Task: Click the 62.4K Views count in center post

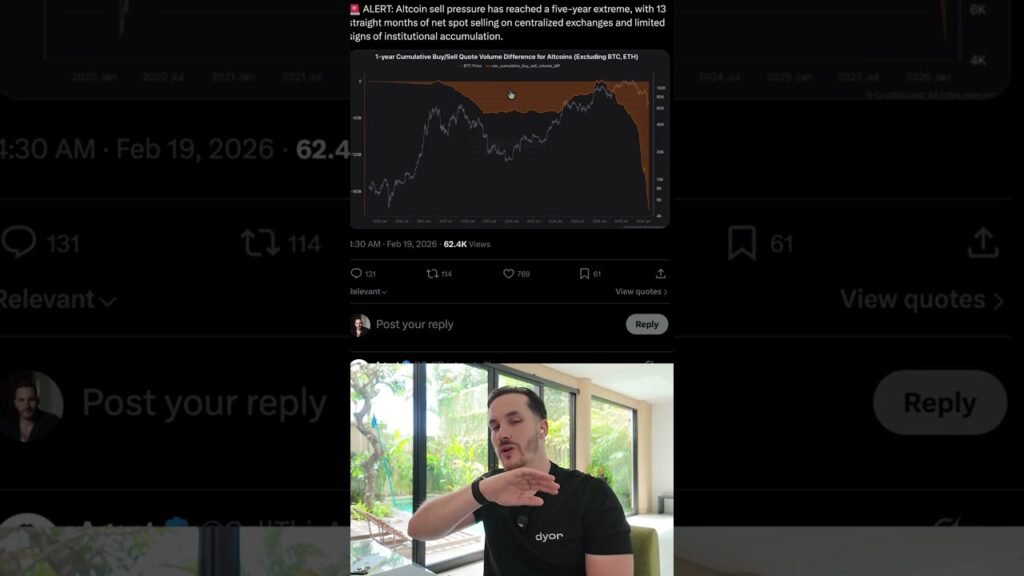Action: tap(466, 244)
